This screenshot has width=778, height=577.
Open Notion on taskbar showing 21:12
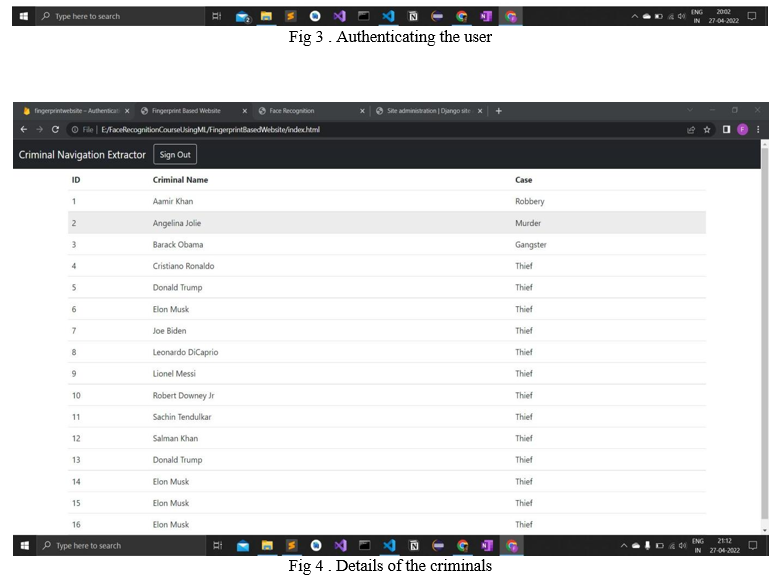click(x=413, y=546)
